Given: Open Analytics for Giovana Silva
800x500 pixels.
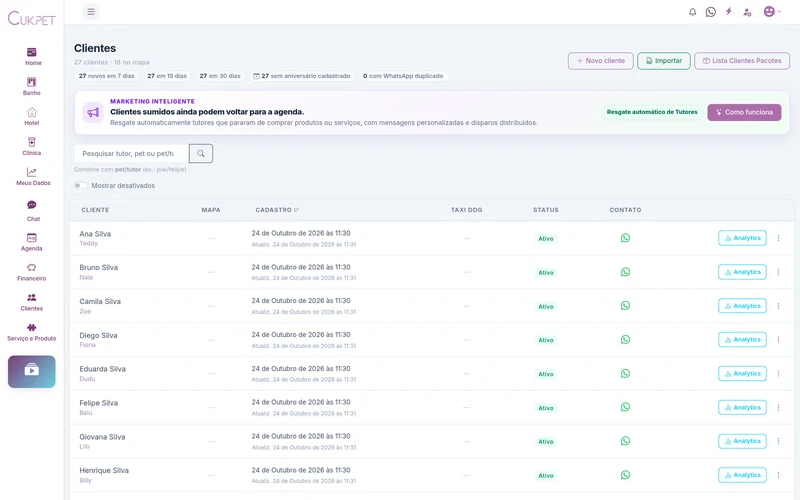Looking at the screenshot, I should click(x=742, y=441).
